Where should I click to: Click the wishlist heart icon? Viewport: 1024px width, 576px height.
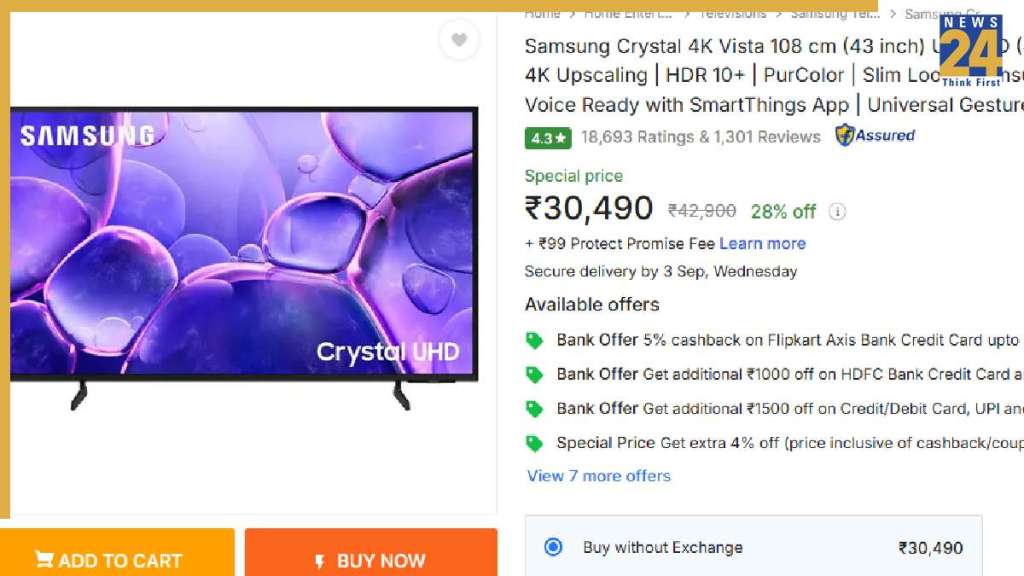459,40
